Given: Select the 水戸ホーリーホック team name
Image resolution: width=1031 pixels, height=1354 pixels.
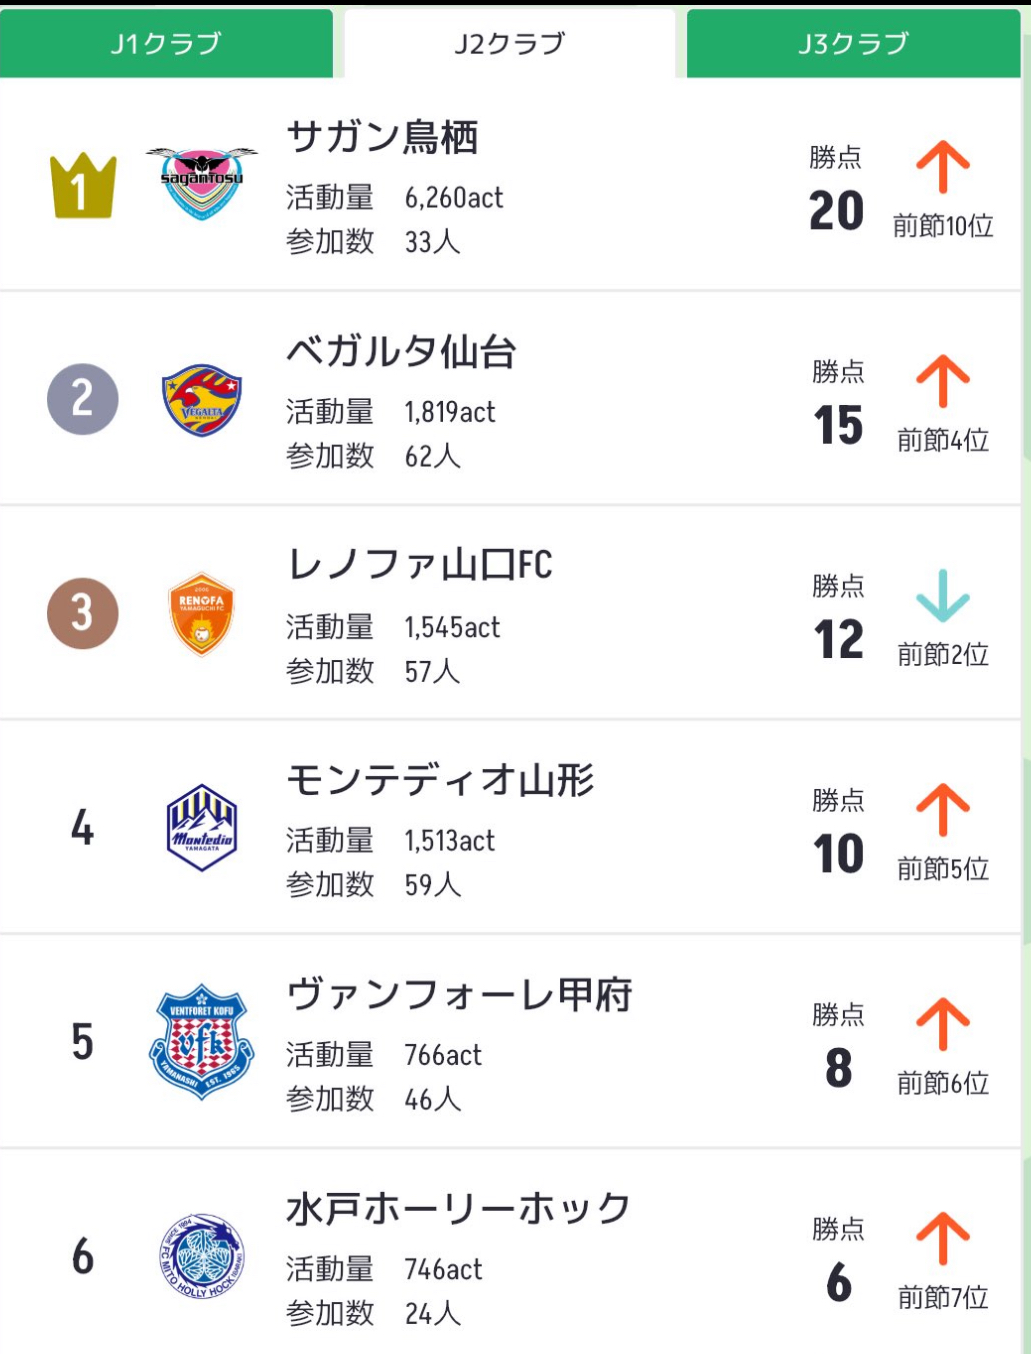Looking at the screenshot, I should [x=459, y=1208].
